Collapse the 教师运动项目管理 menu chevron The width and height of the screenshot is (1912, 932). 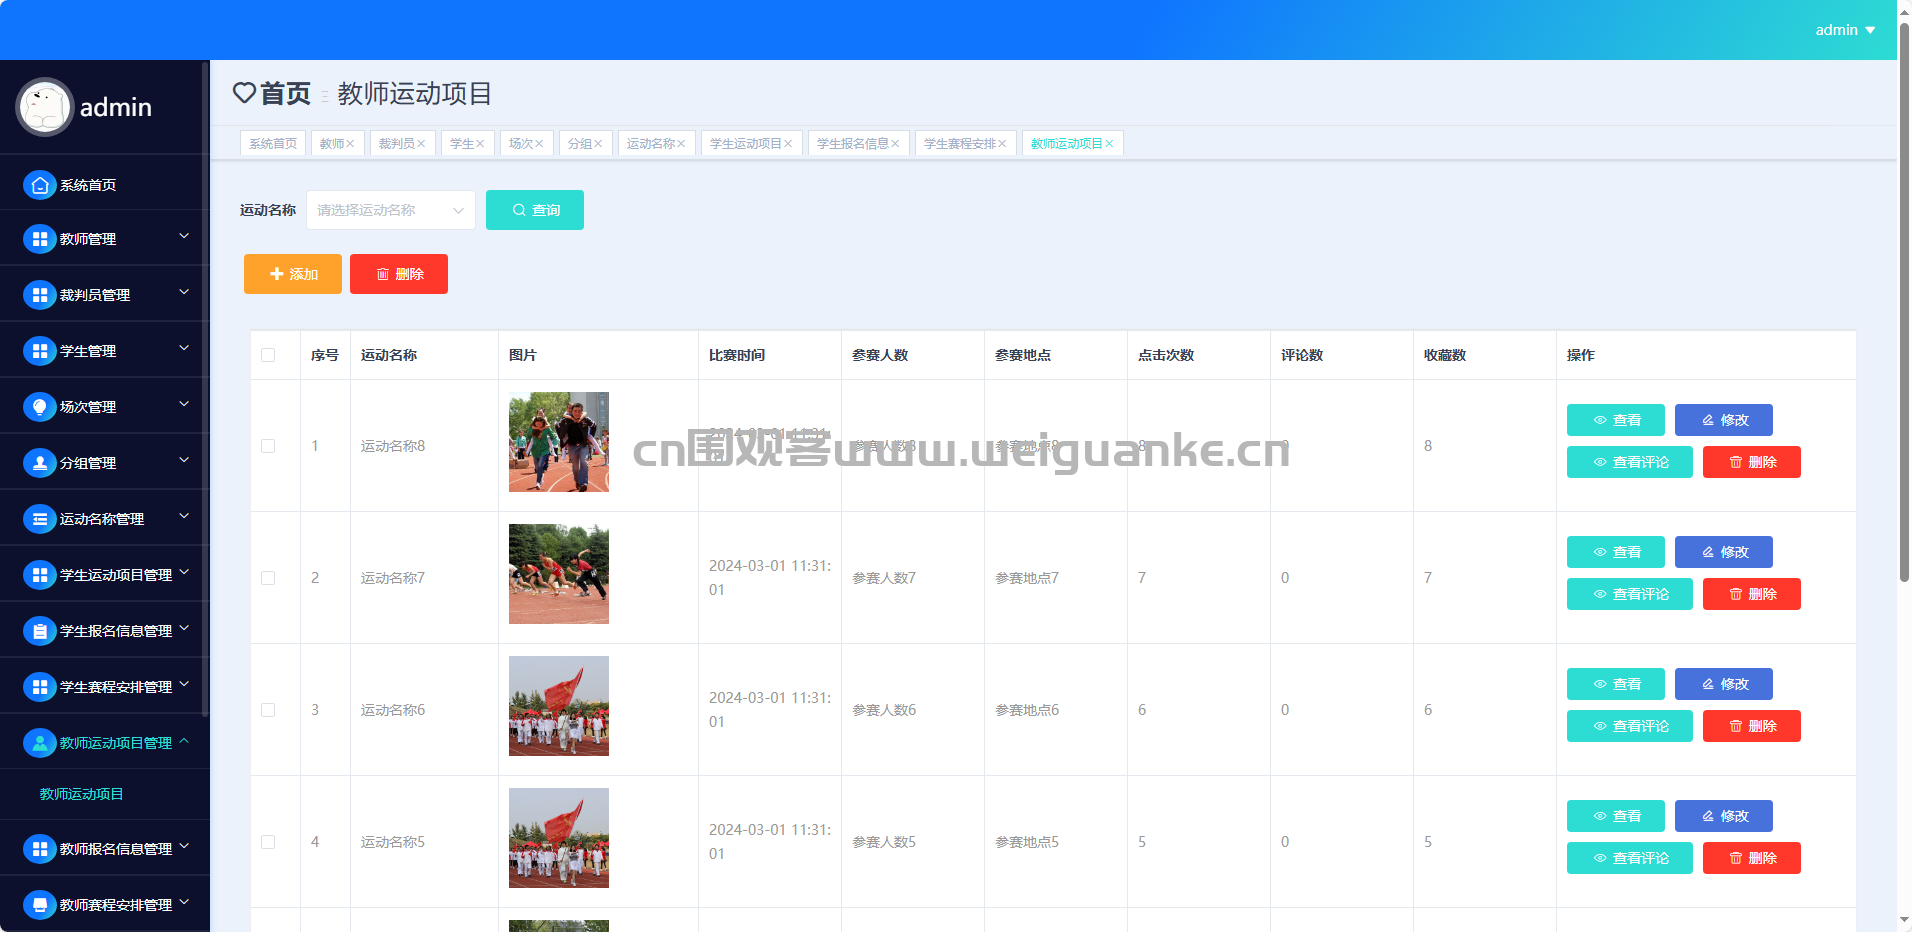click(x=184, y=741)
